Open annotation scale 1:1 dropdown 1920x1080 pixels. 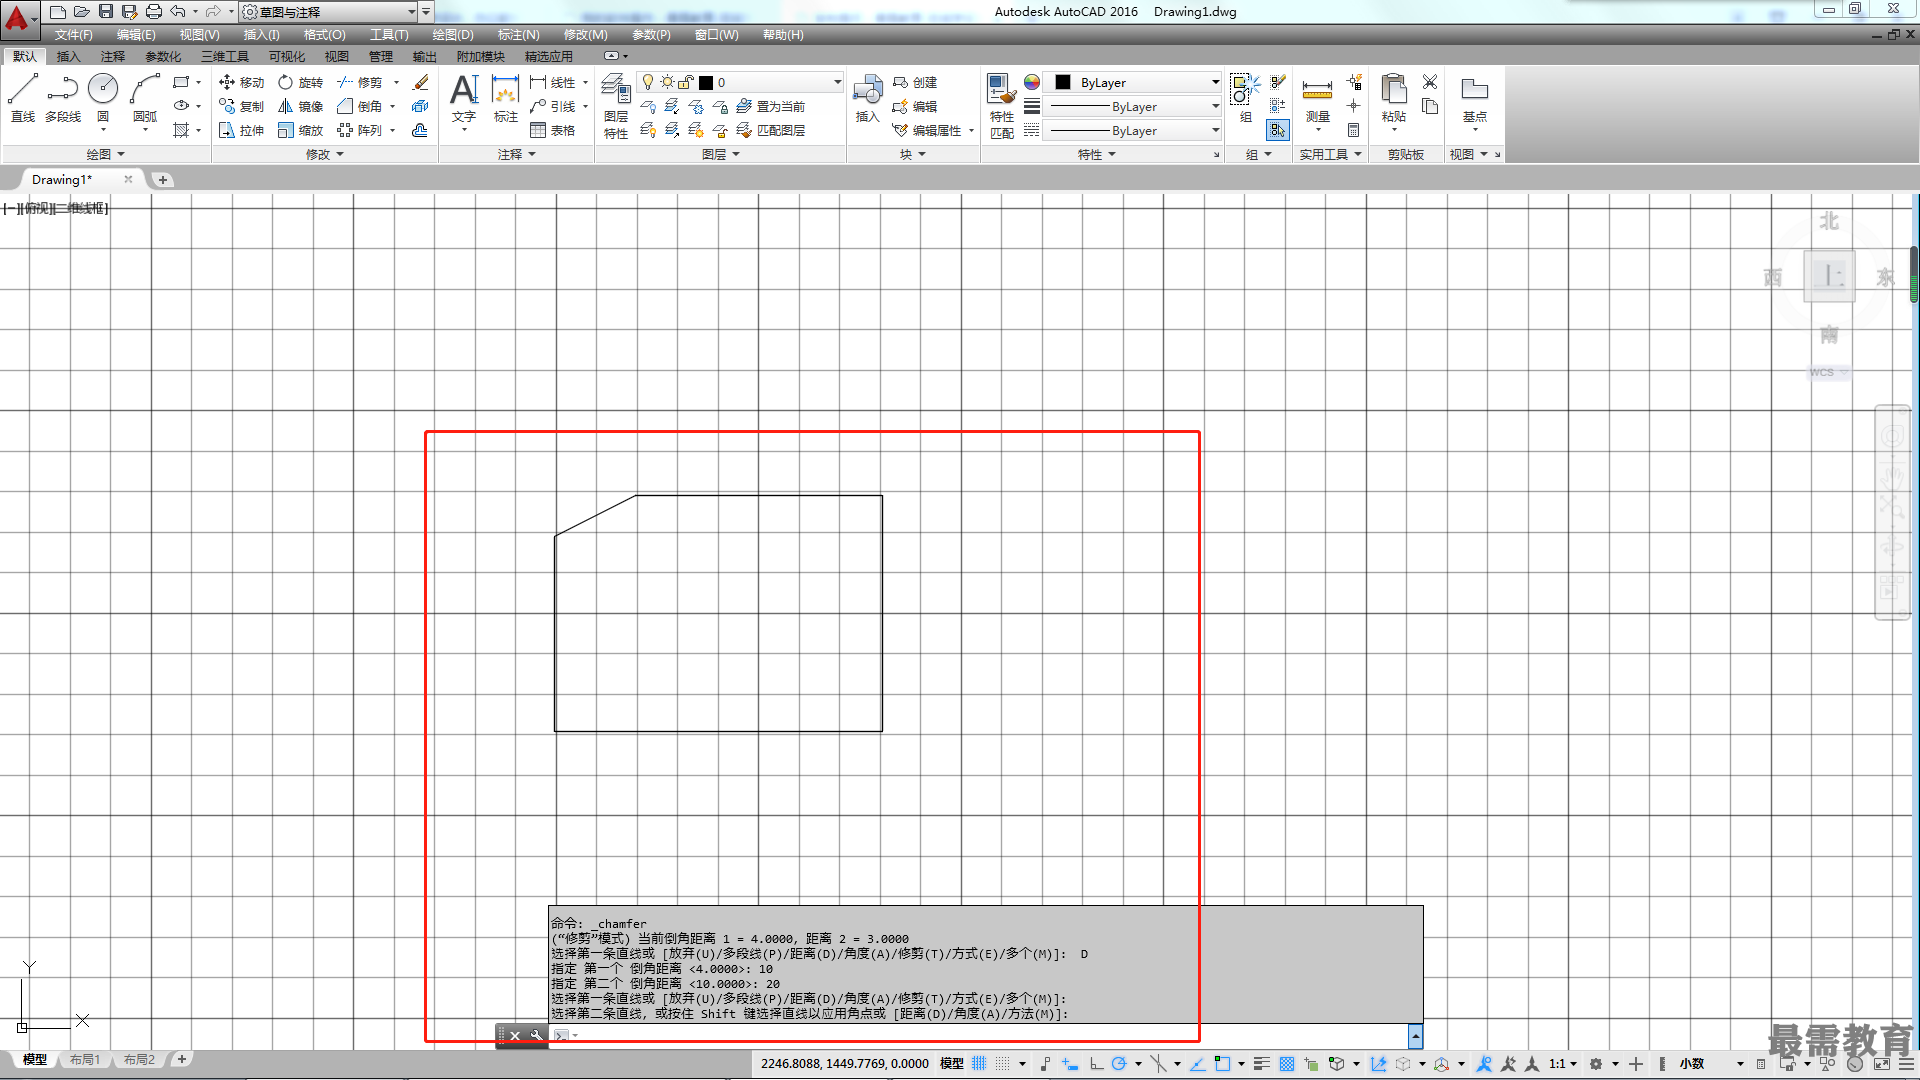(1562, 1064)
